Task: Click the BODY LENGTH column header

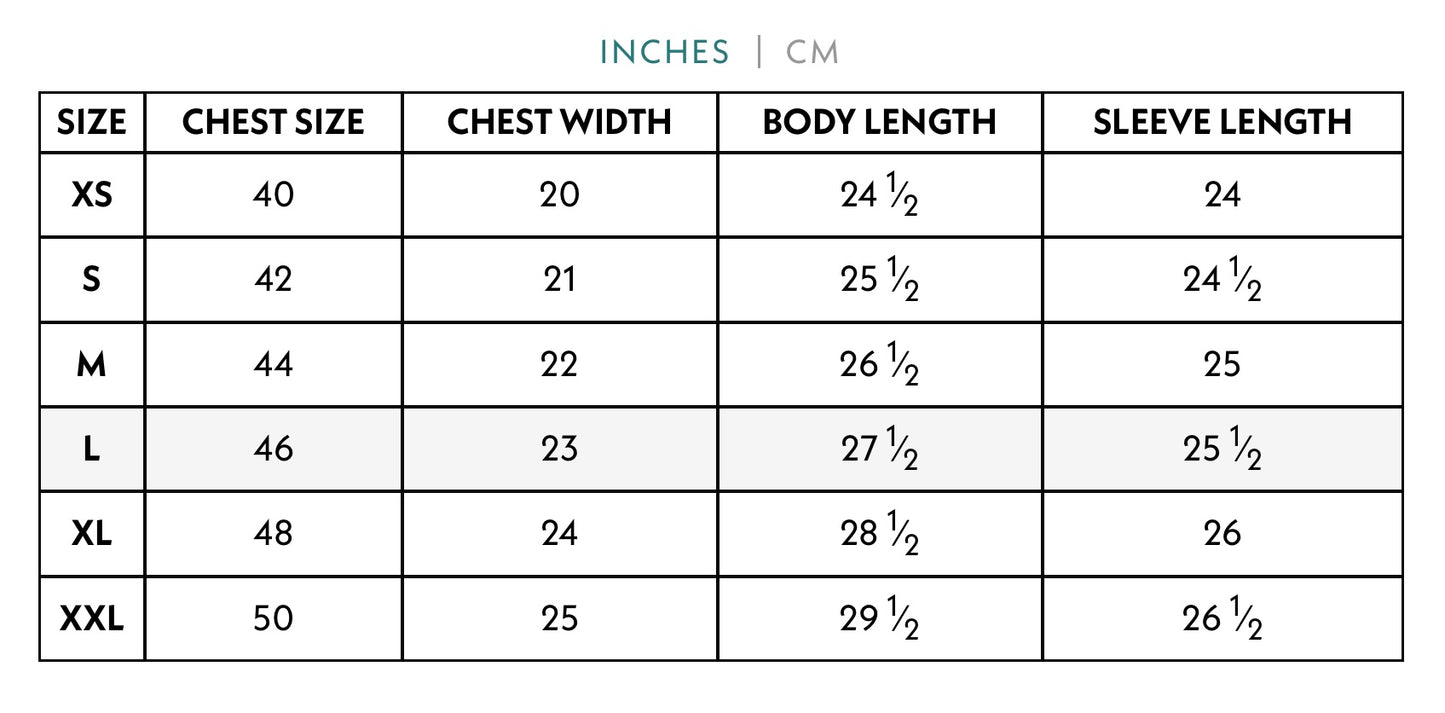Action: [879, 123]
